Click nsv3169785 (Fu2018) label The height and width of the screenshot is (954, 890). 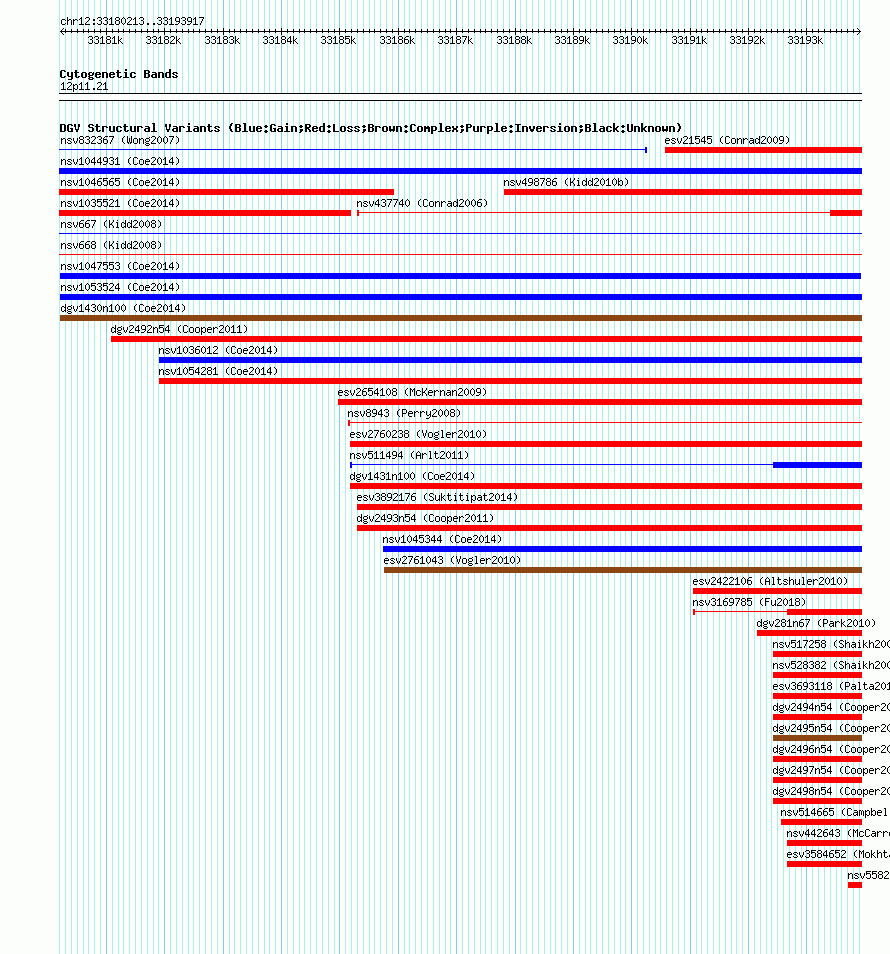(749, 602)
